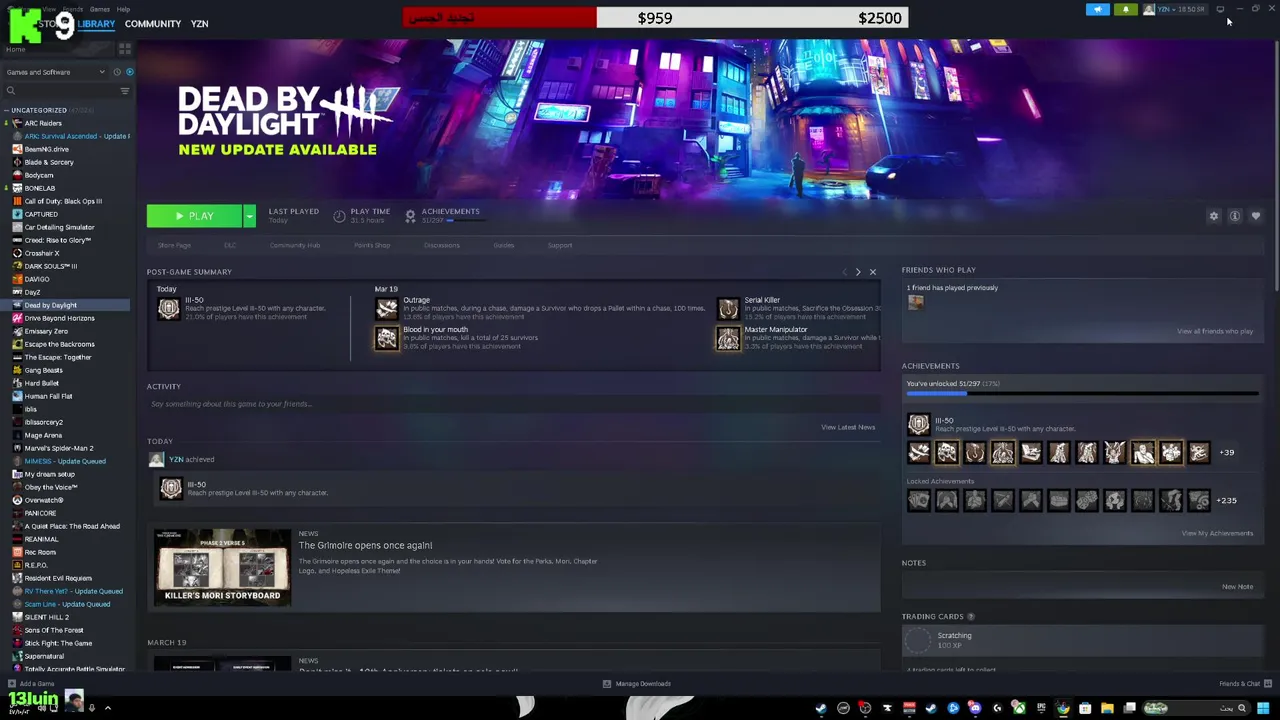
Task: Toggle recent activity clock filter
Action: pyautogui.click(x=117, y=72)
